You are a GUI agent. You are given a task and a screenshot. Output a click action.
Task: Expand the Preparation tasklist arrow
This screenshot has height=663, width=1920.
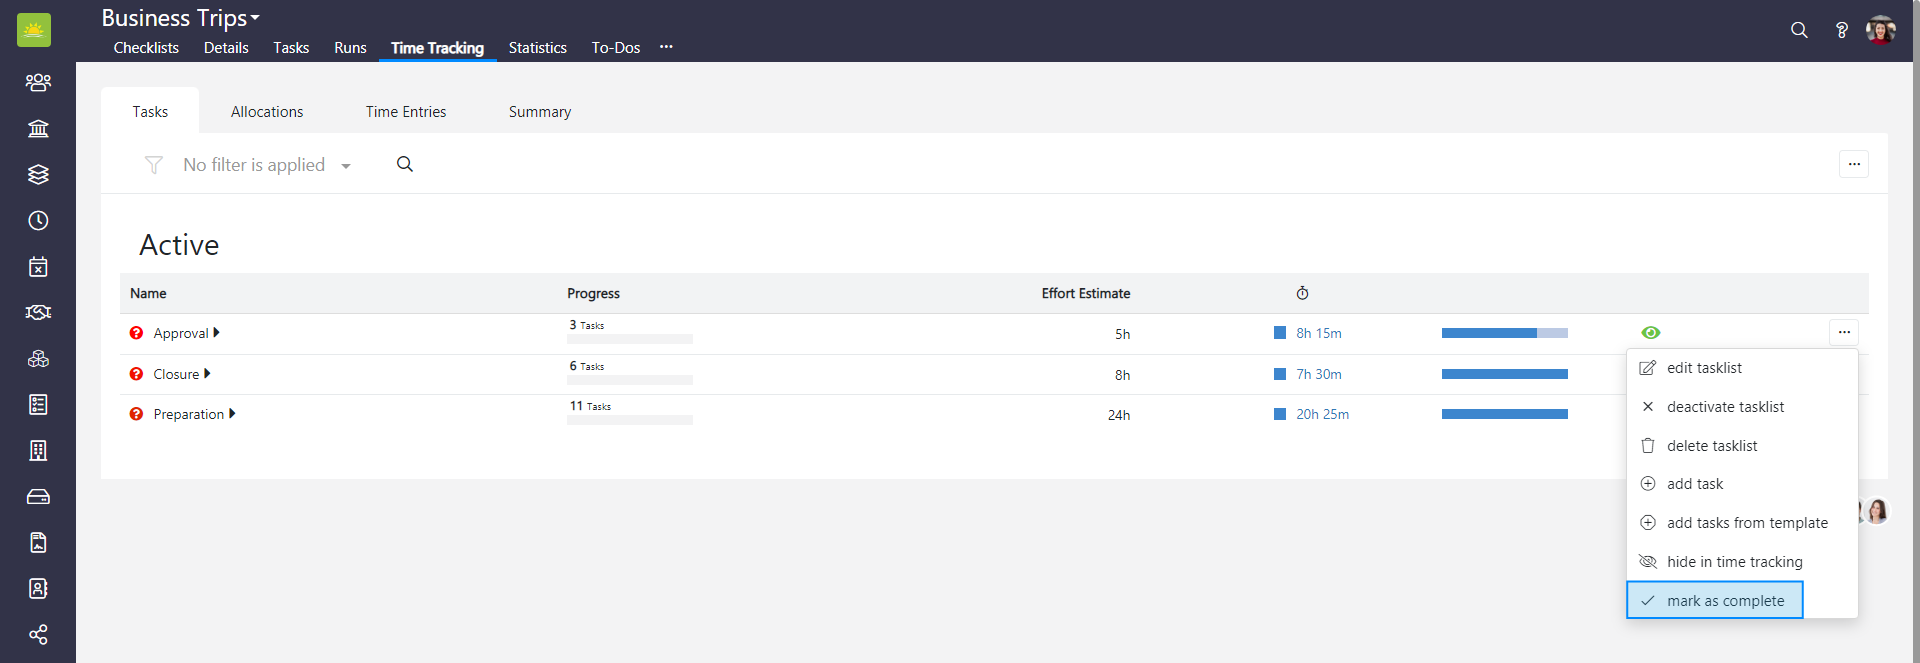233,414
